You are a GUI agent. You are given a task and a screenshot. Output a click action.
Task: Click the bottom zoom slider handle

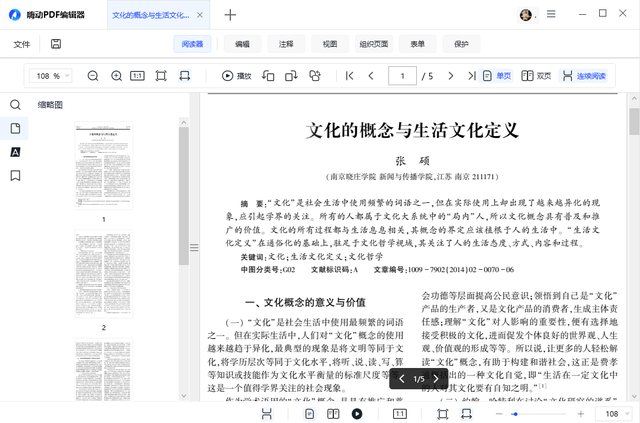point(515,414)
